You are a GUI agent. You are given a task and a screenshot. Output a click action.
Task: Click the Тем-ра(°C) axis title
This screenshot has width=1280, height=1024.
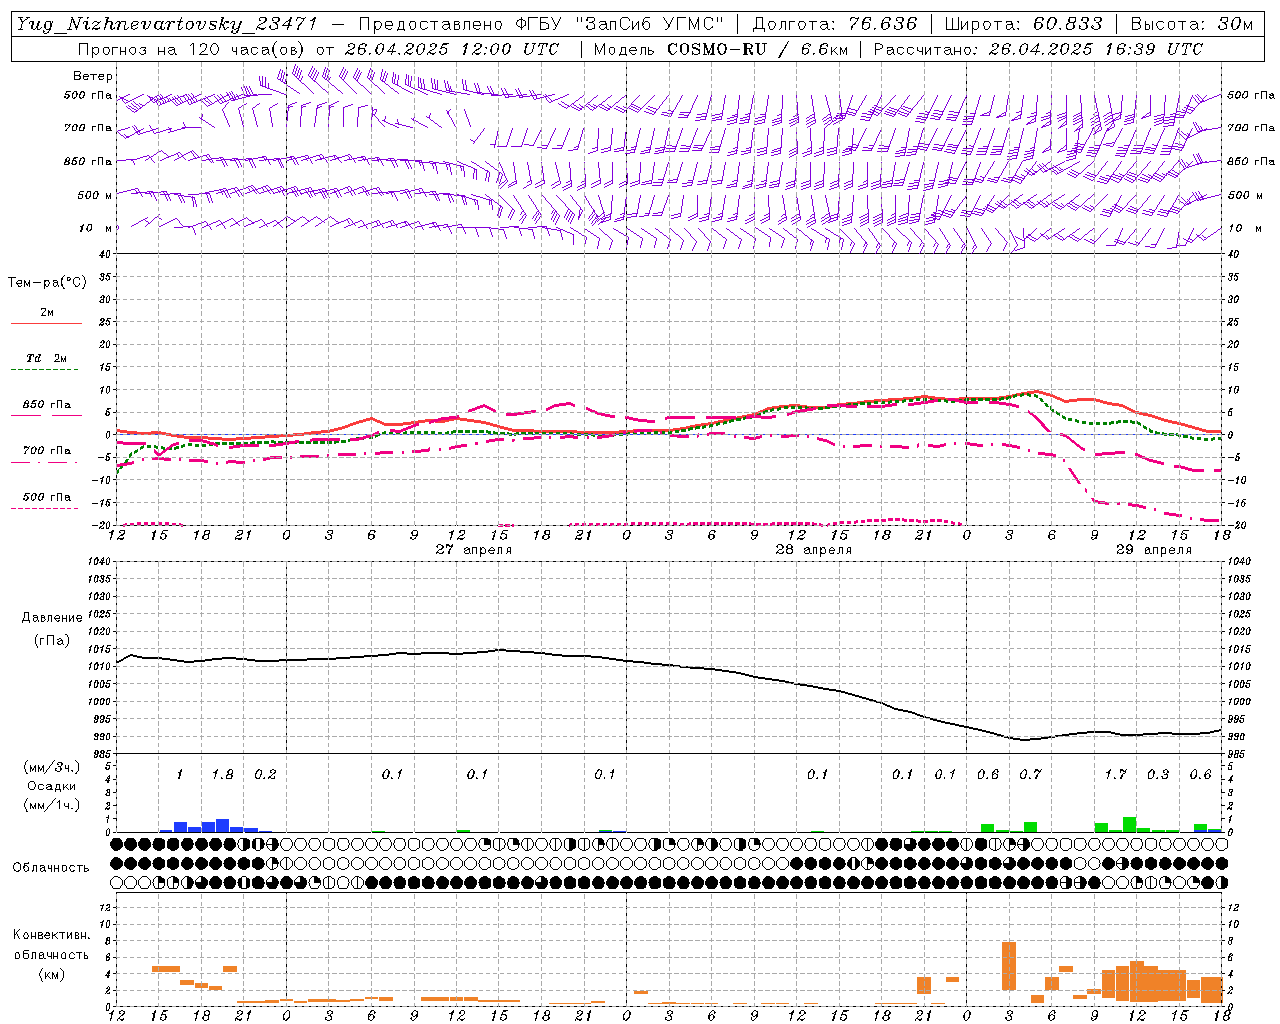coord(47,283)
